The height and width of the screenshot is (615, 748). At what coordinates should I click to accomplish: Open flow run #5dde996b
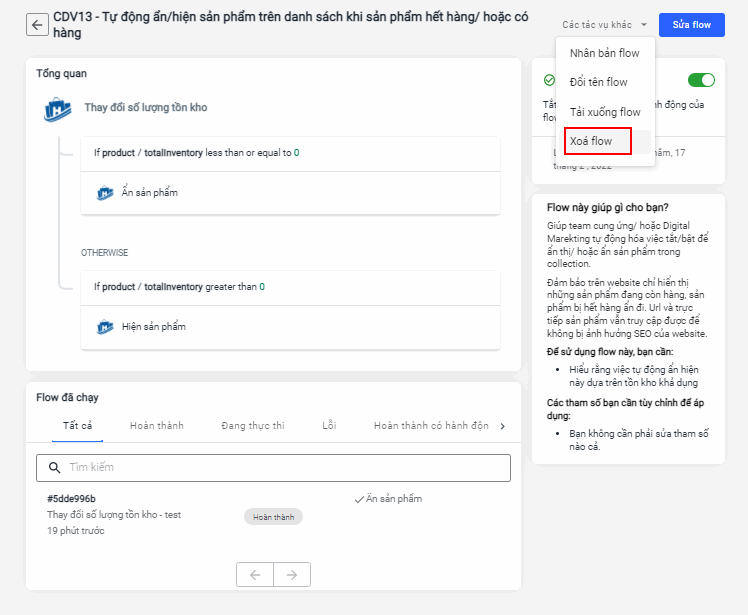click(71, 498)
